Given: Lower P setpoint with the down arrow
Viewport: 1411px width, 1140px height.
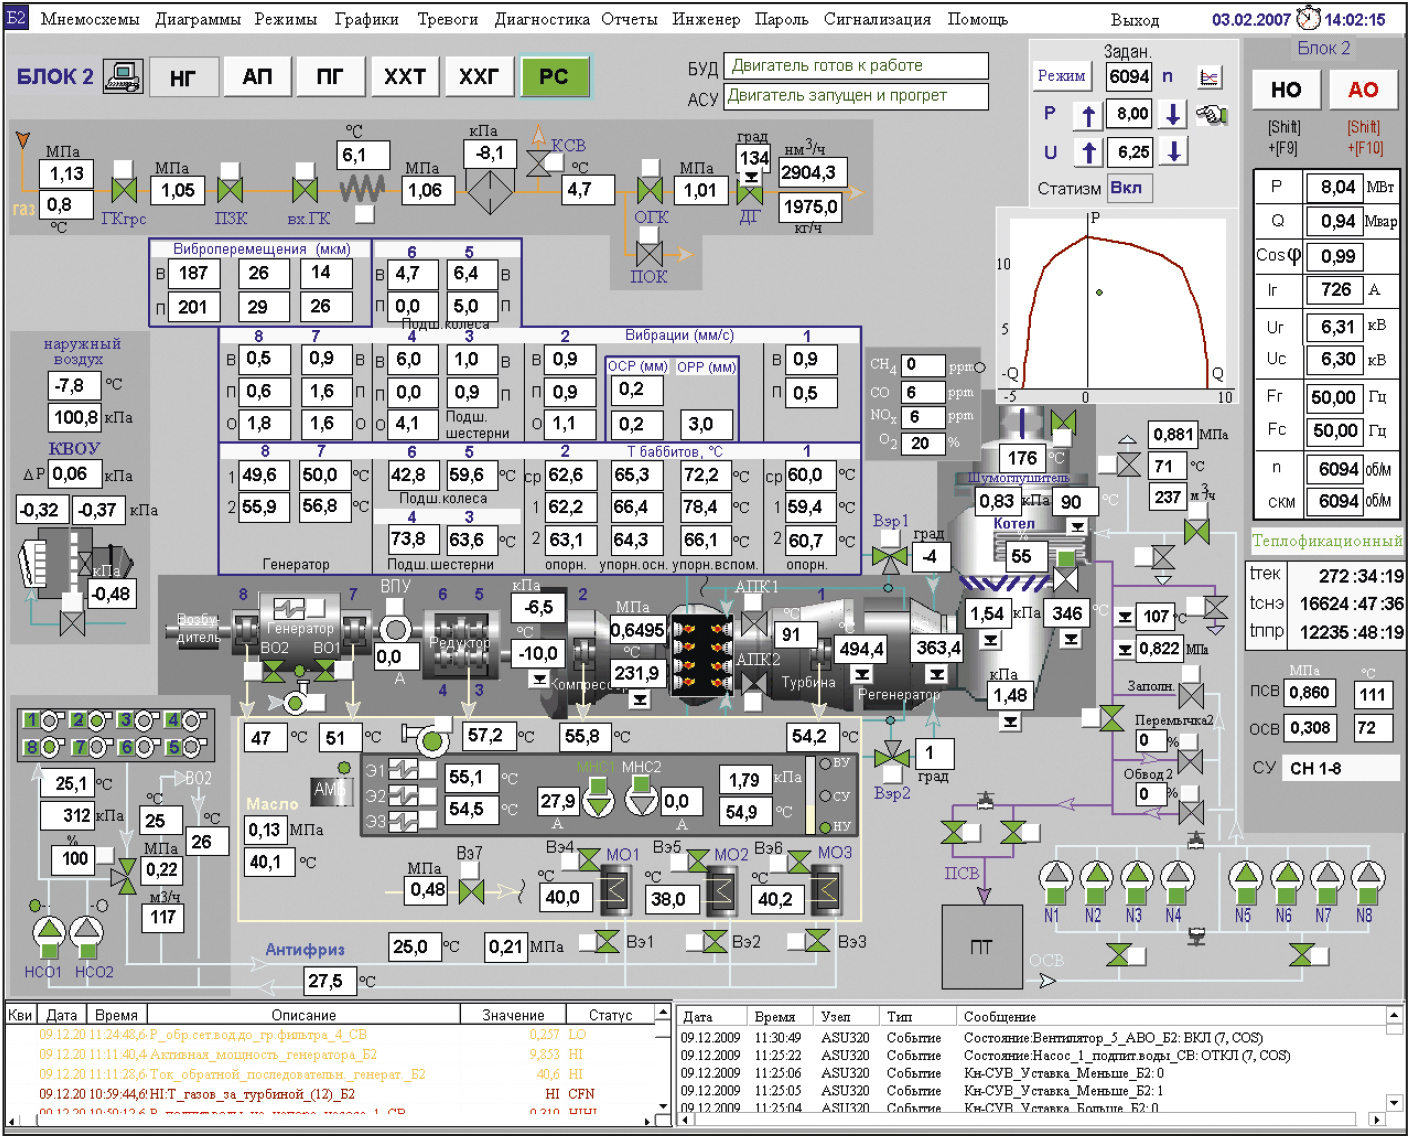Looking at the screenshot, I should [x=1174, y=114].
